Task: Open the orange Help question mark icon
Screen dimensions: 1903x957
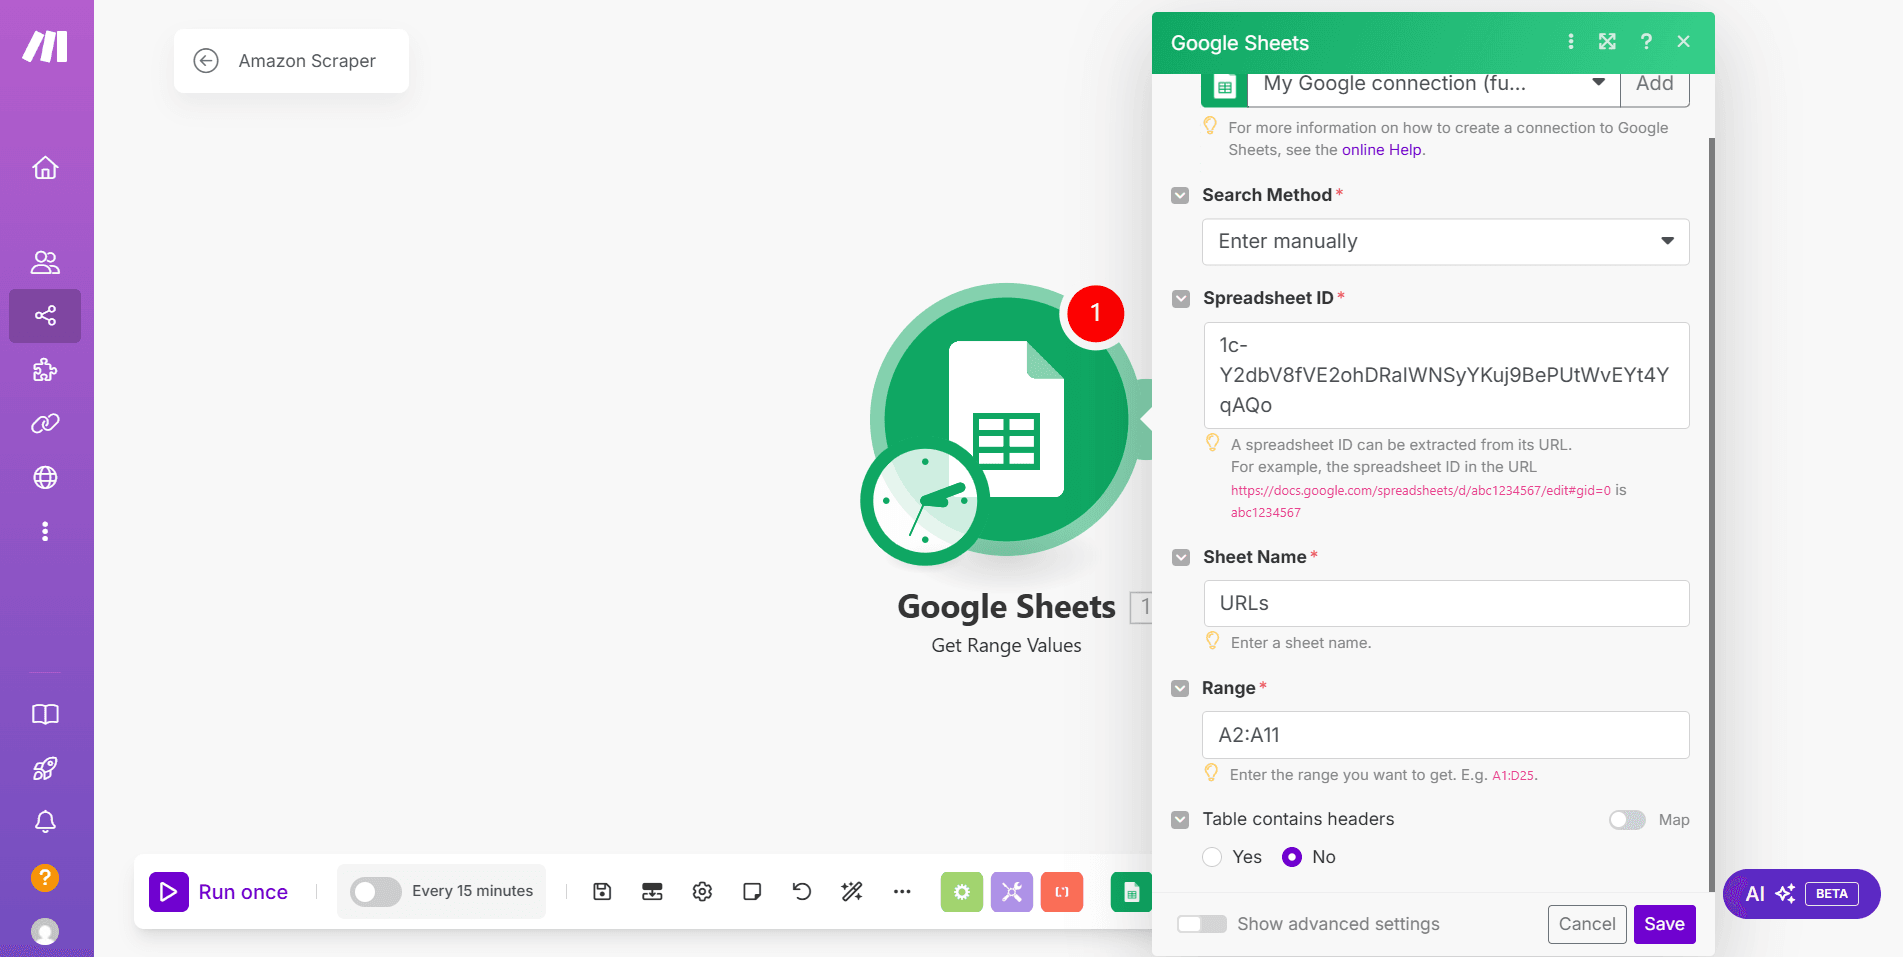Action: point(45,877)
